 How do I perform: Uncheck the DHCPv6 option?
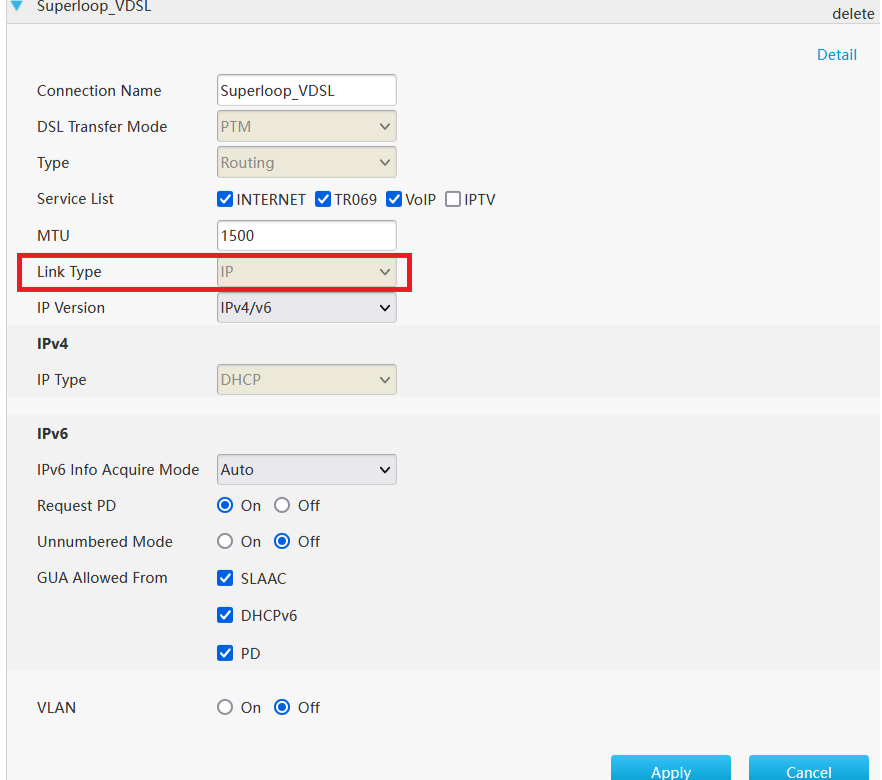click(x=225, y=615)
